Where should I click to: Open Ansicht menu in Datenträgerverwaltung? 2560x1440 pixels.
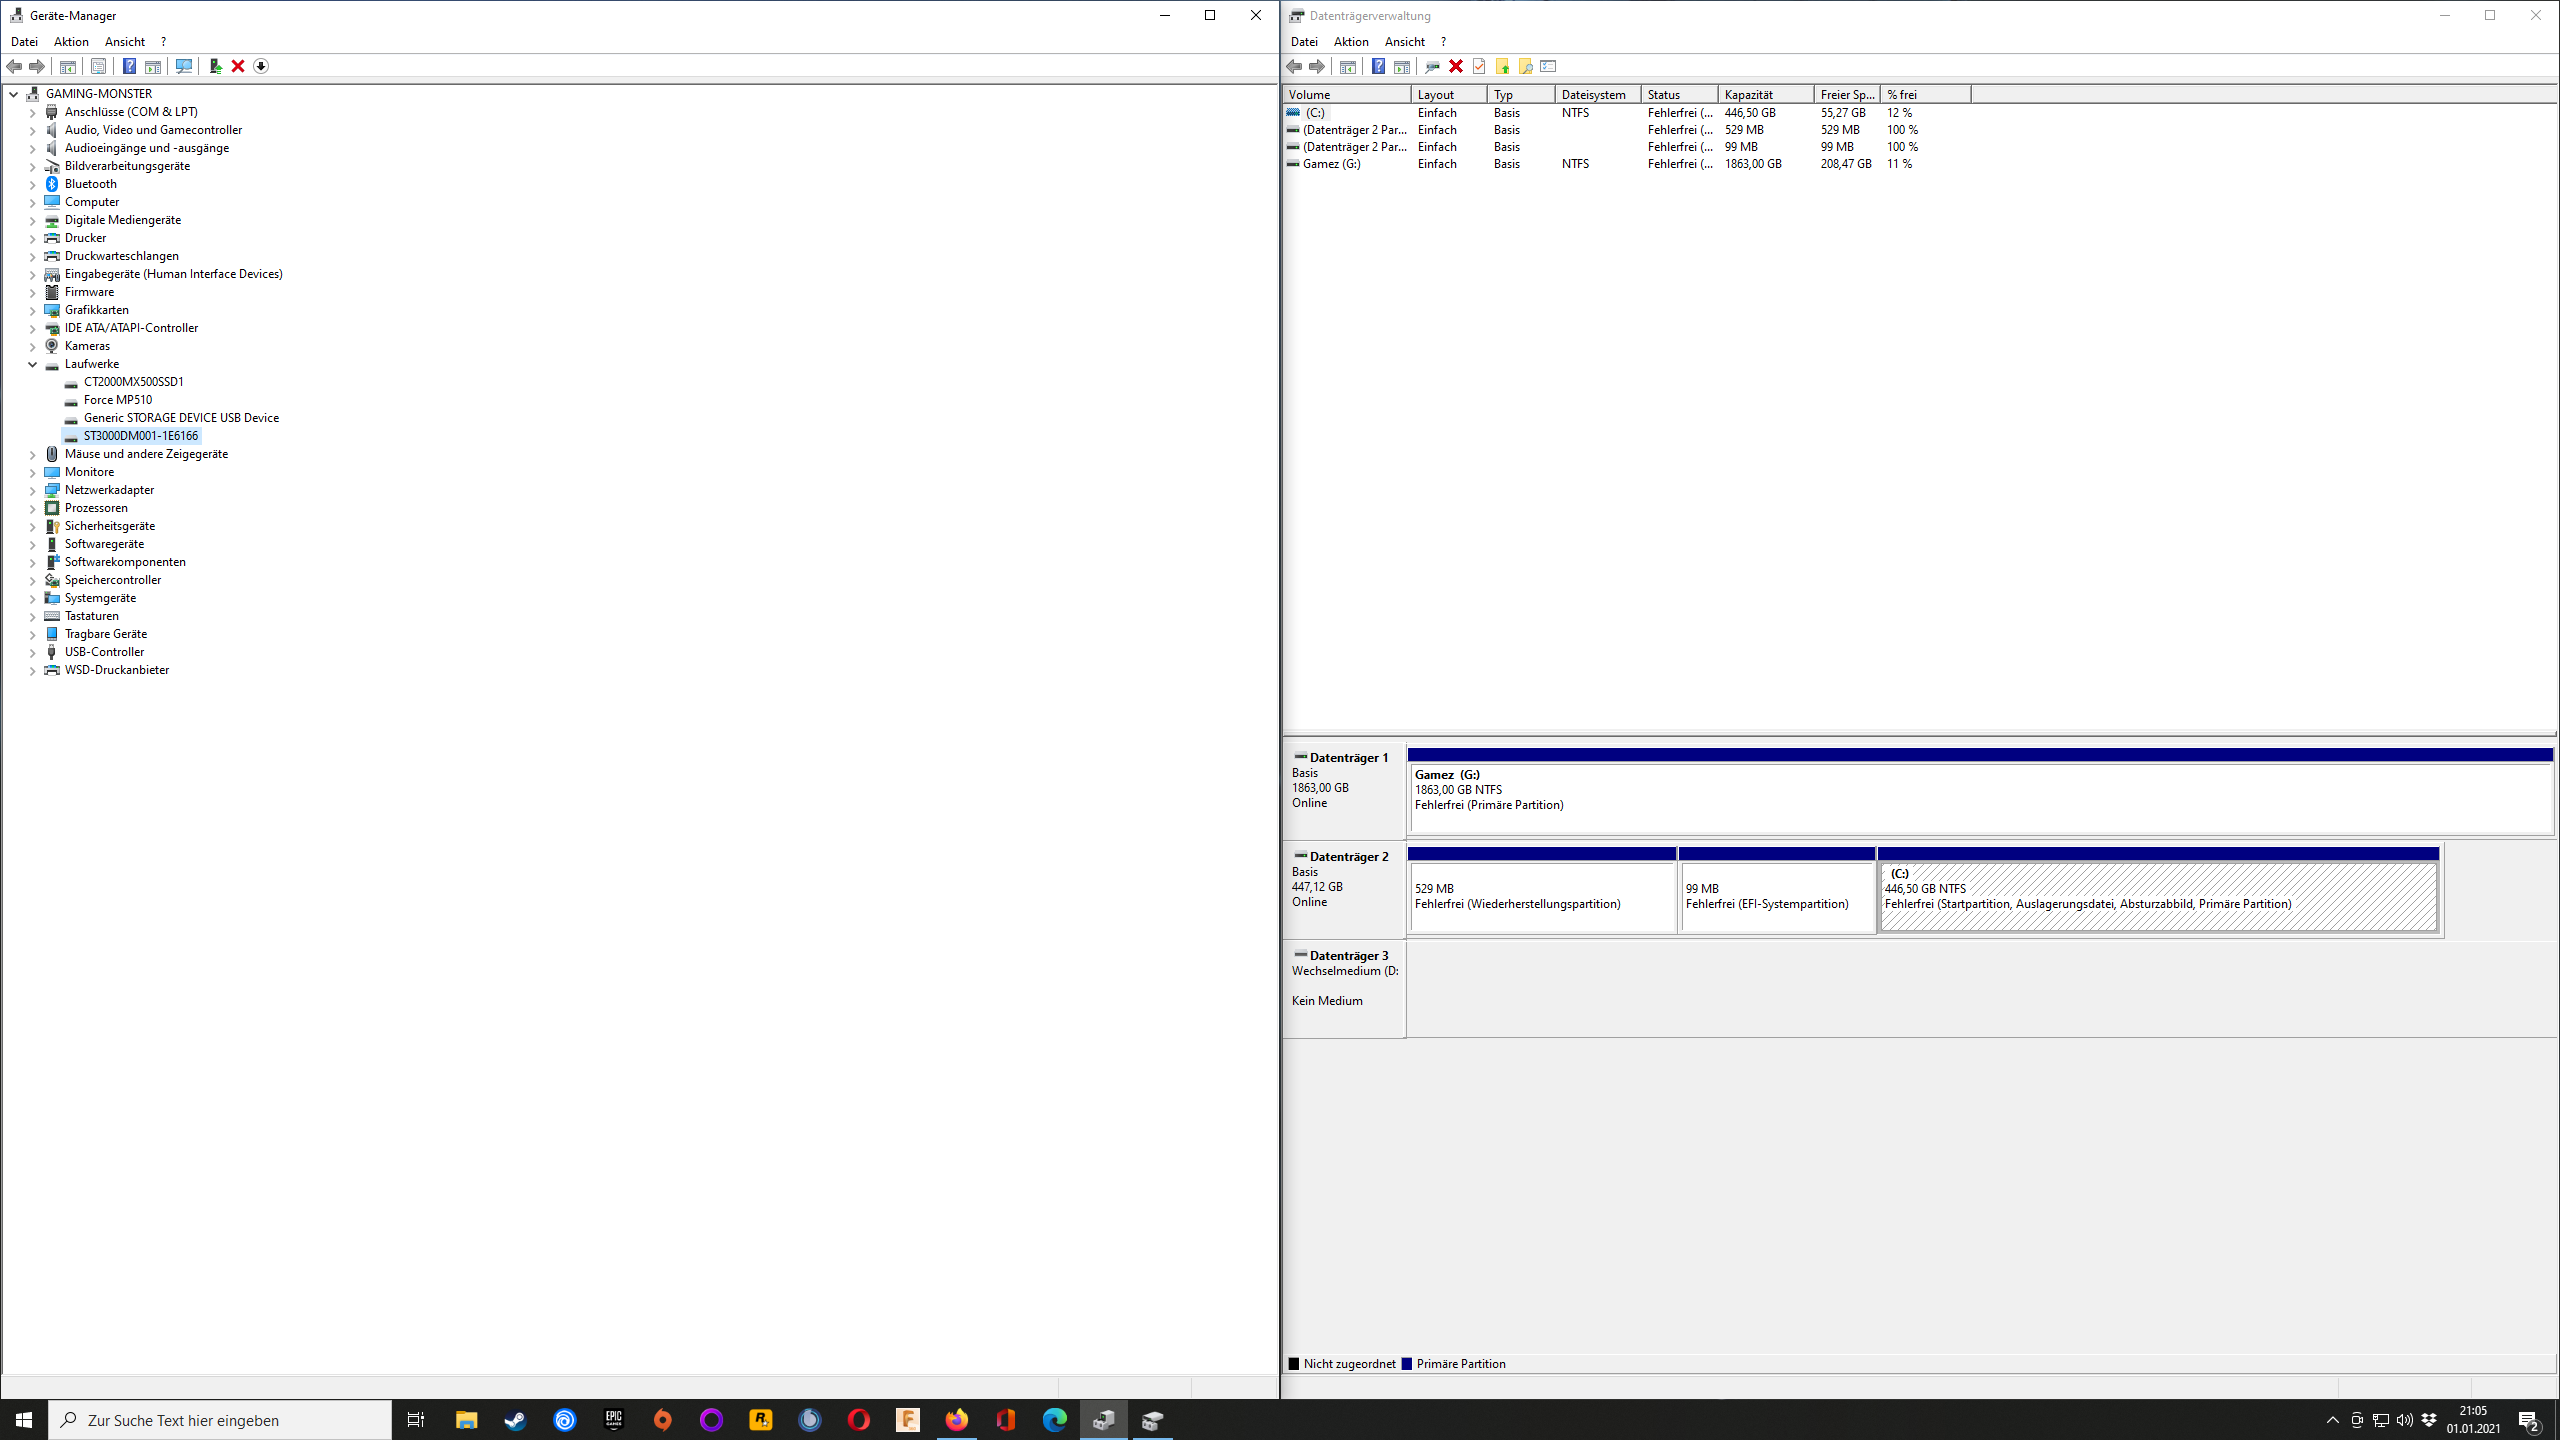tap(1404, 41)
